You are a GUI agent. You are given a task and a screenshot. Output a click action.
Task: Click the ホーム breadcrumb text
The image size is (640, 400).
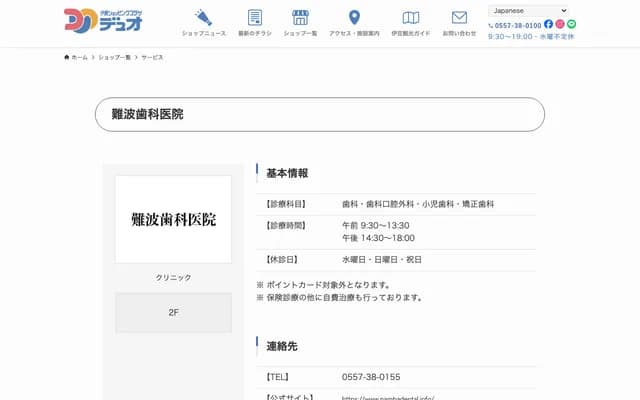click(x=80, y=58)
